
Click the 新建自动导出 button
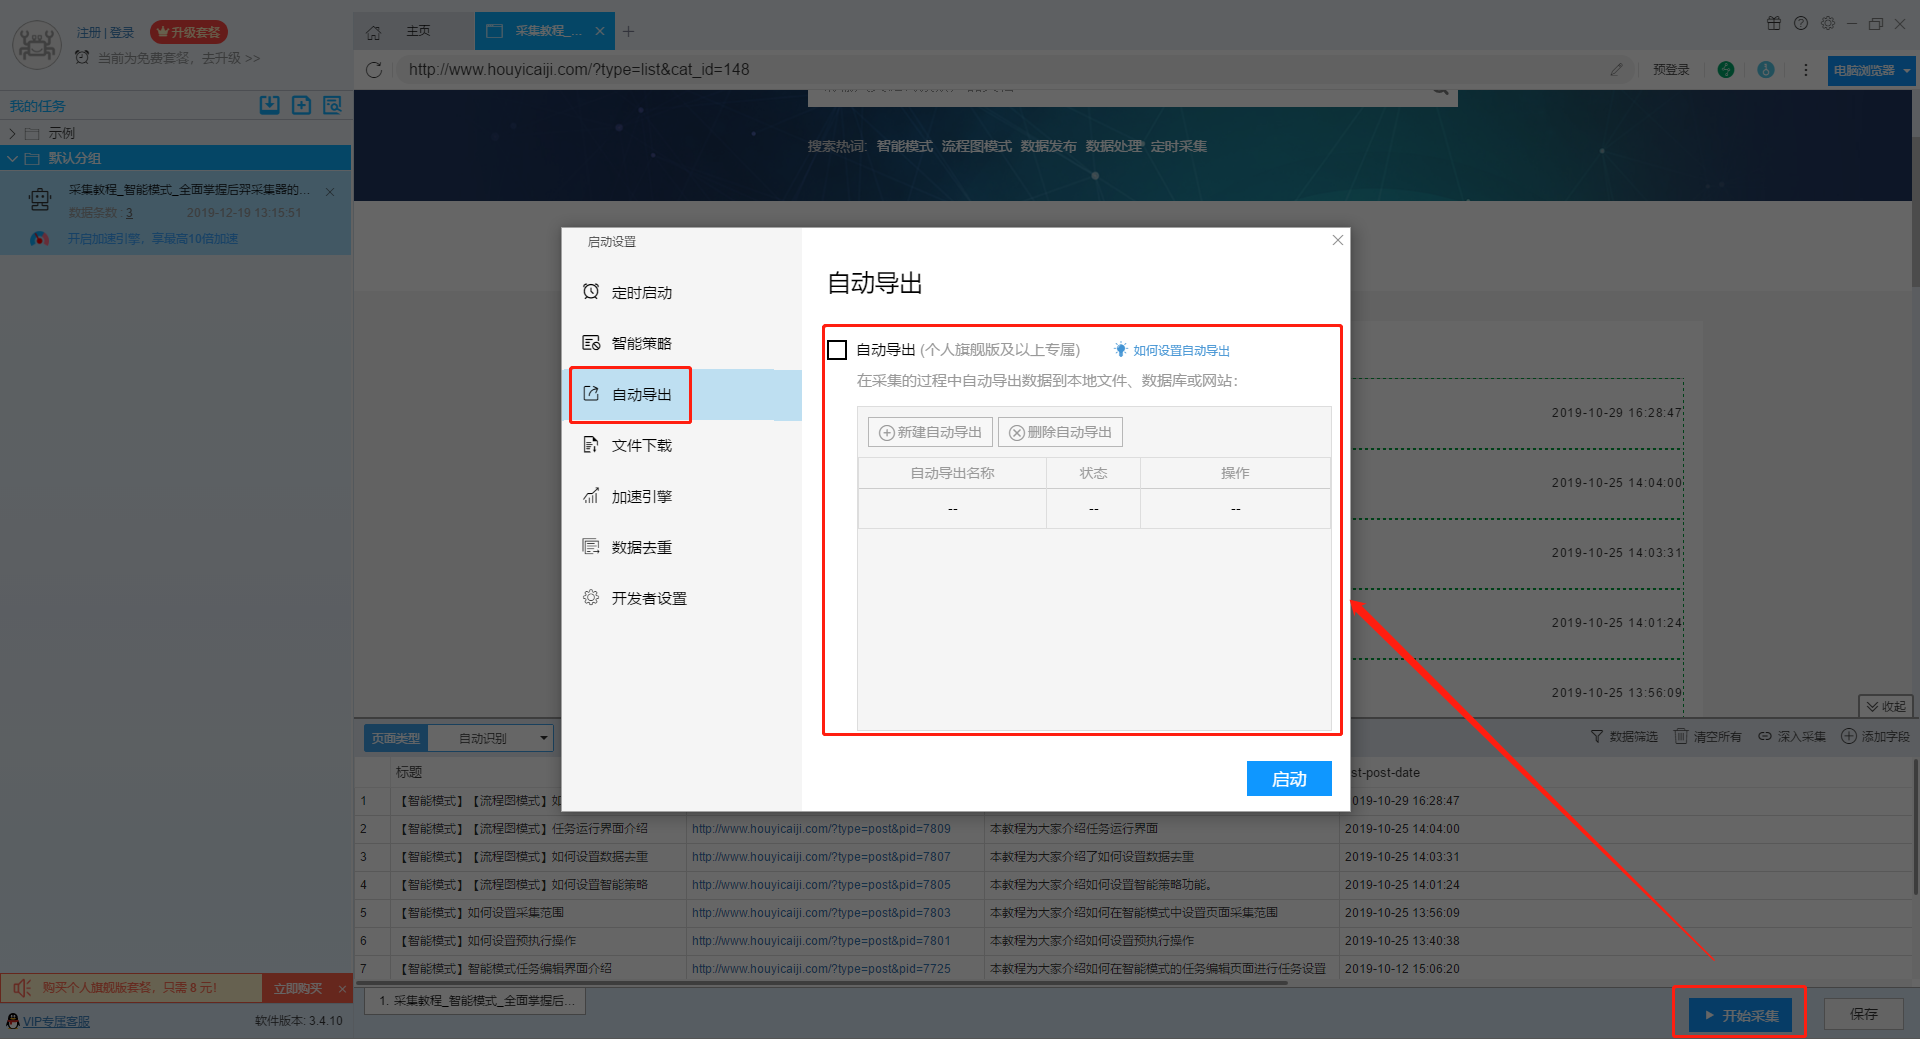[930, 433]
